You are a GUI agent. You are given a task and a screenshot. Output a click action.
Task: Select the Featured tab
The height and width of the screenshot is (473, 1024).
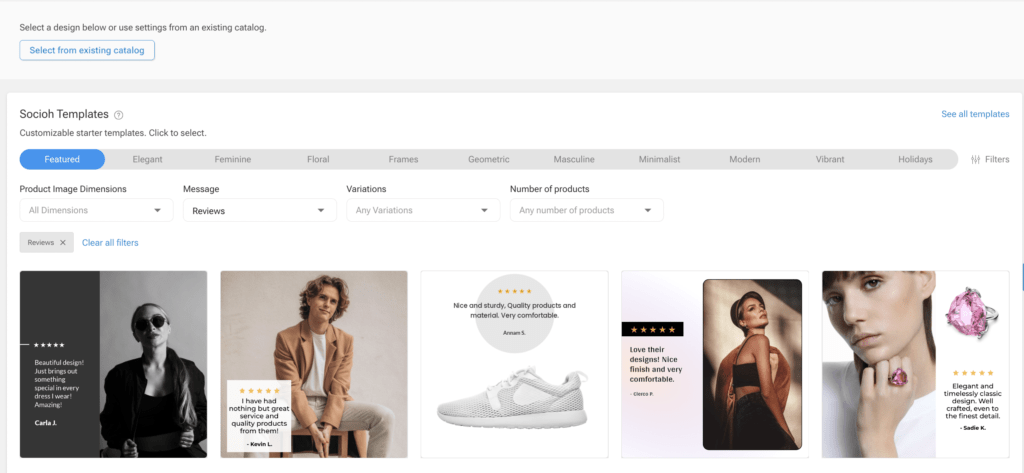click(x=62, y=159)
